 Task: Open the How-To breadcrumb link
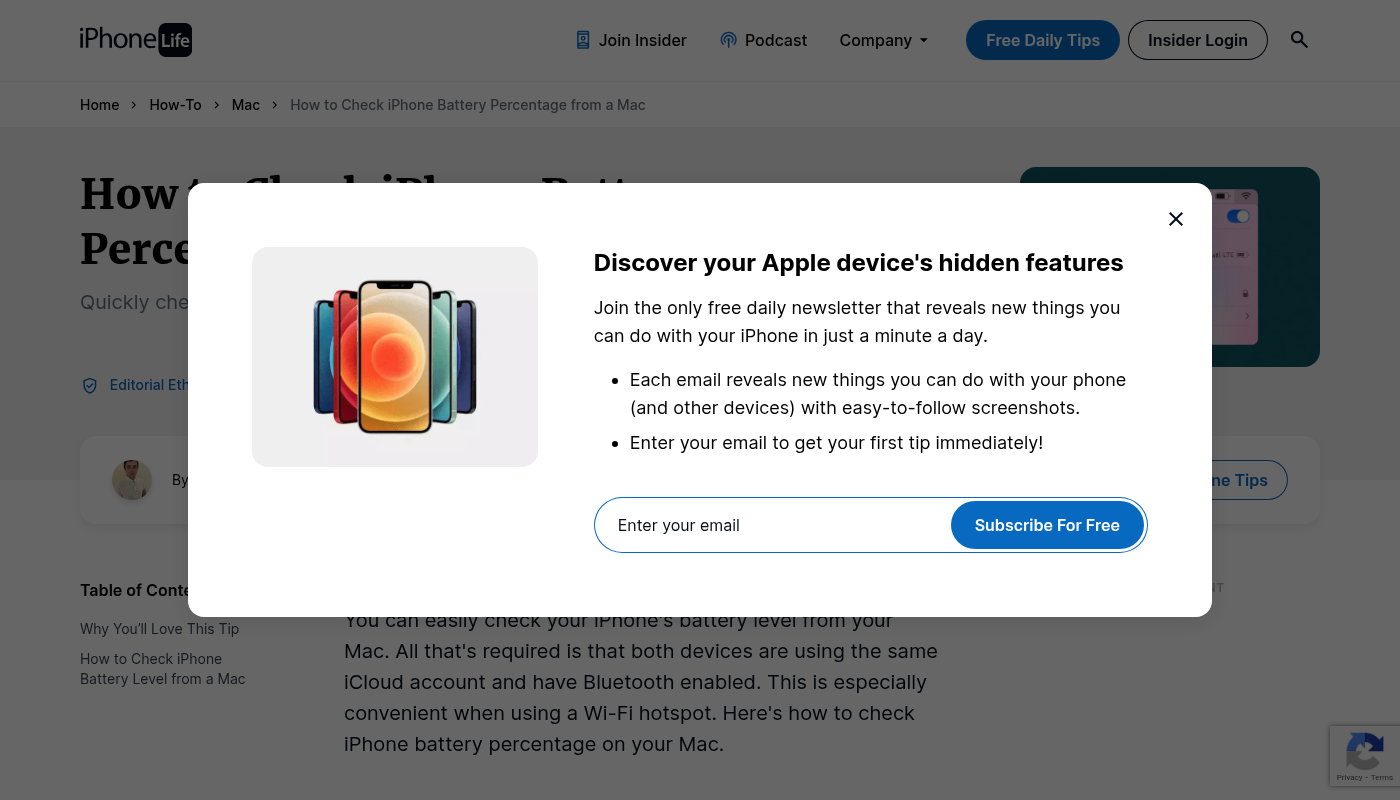[175, 105]
